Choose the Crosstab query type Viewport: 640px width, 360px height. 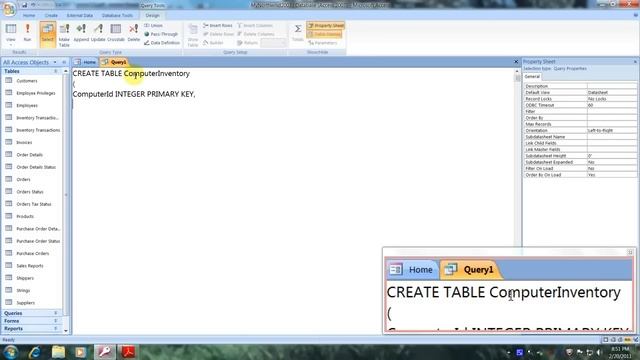[116, 33]
